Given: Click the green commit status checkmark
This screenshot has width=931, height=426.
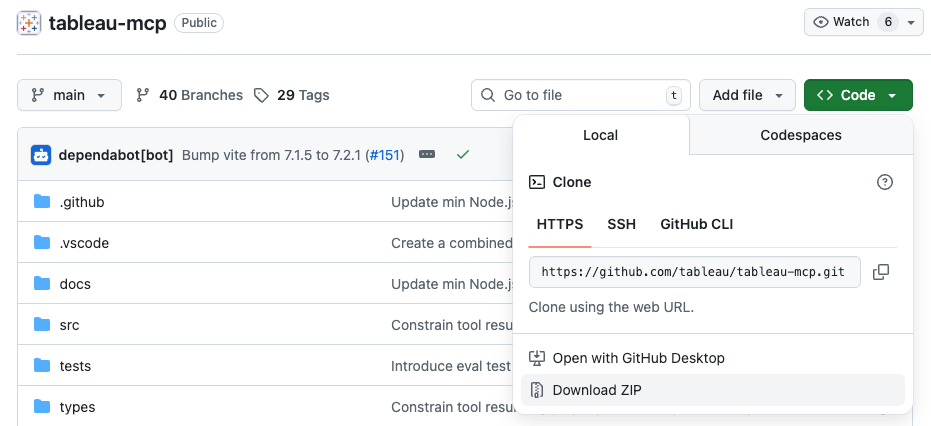Looking at the screenshot, I should [462, 155].
